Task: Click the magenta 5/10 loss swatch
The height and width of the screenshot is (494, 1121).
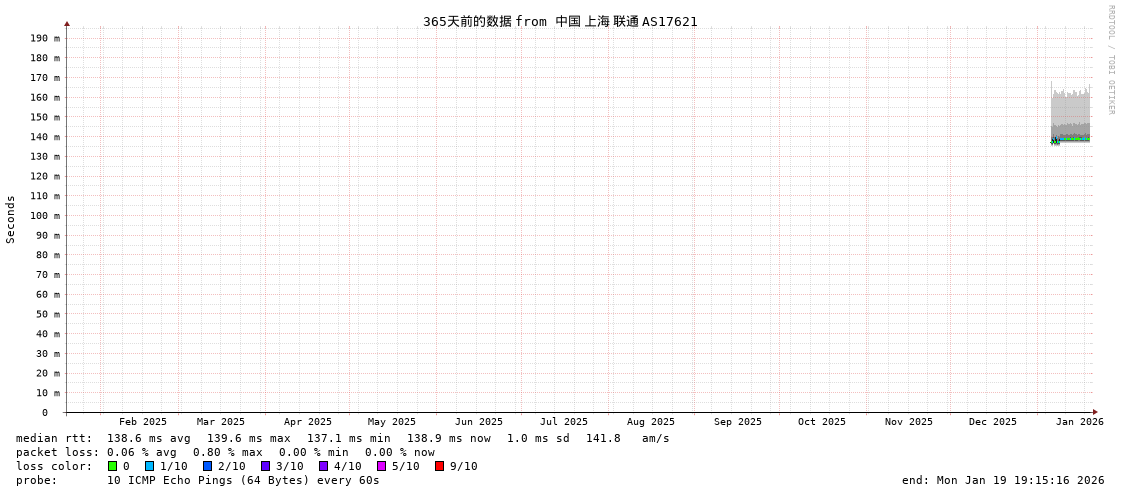Action: [382, 466]
